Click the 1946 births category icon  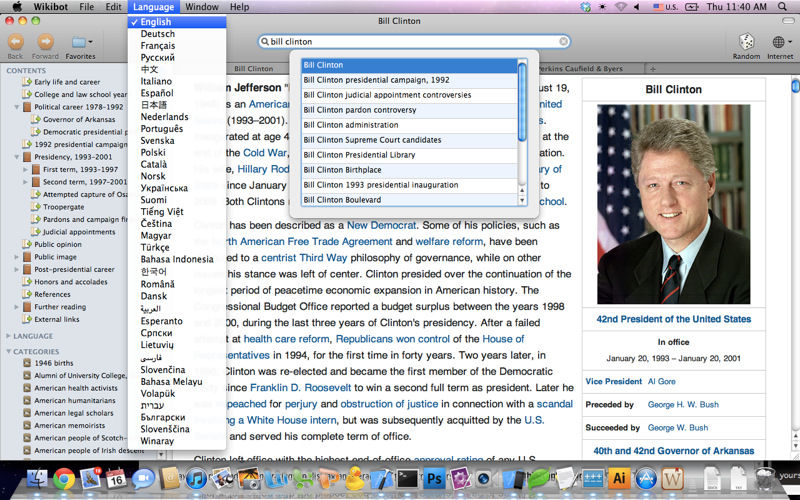pyautogui.click(x=27, y=363)
